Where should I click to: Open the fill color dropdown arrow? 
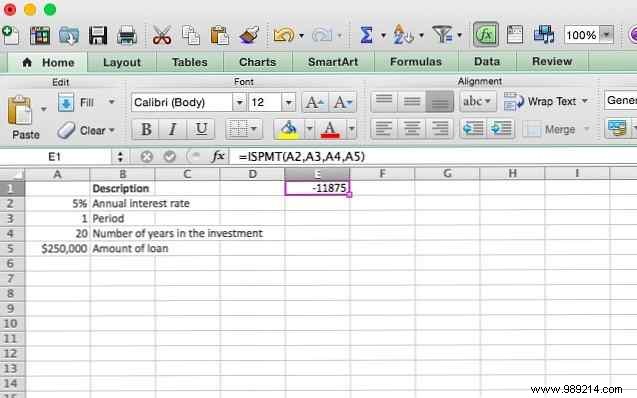click(310, 130)
